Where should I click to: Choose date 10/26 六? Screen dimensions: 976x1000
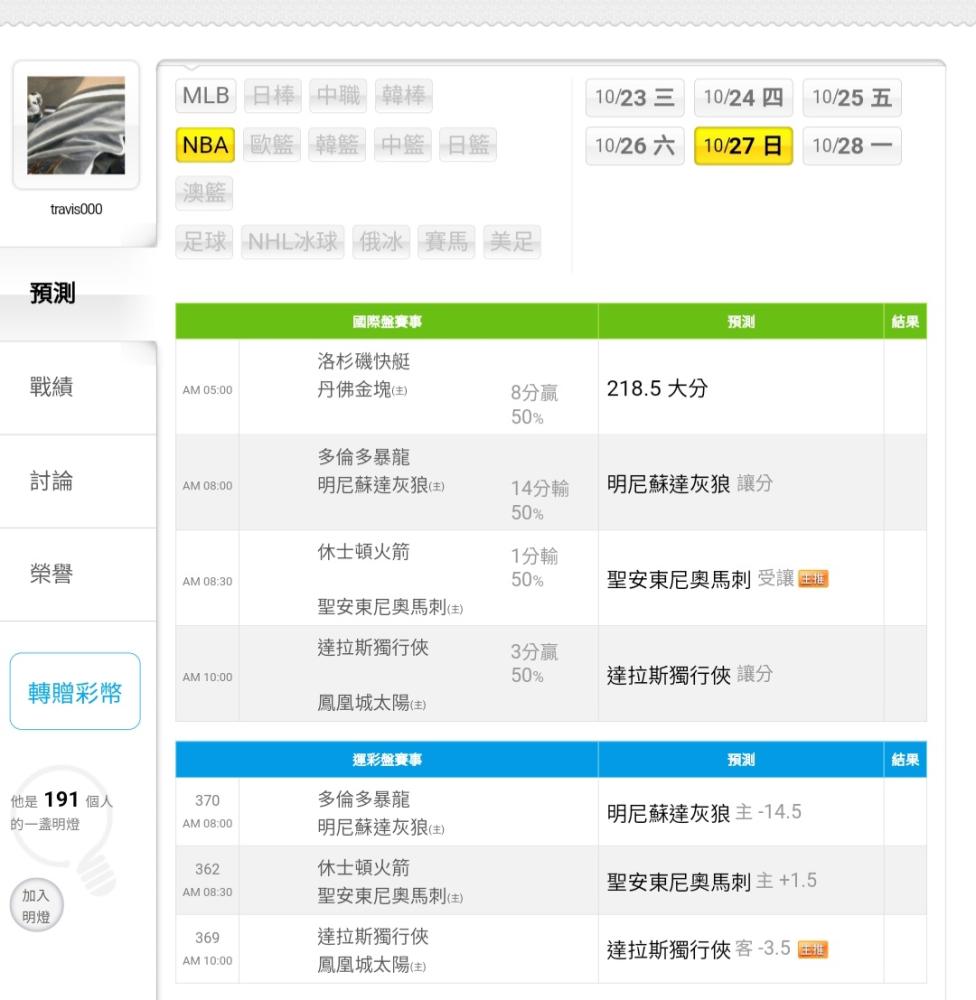point(633,146)
